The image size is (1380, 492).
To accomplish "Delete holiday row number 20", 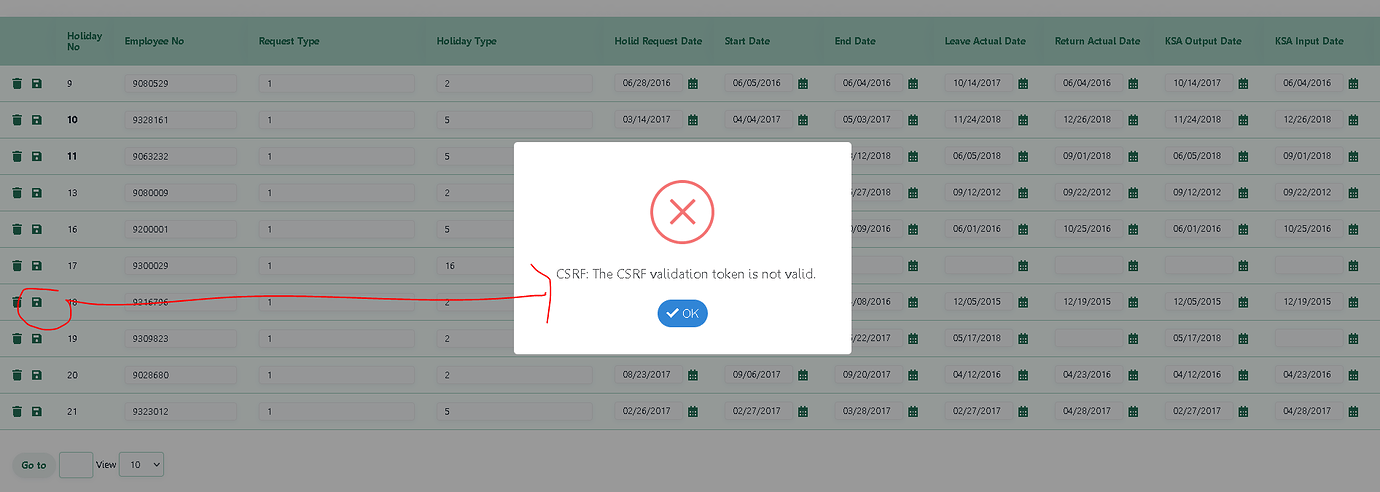I will click(17, 375).
